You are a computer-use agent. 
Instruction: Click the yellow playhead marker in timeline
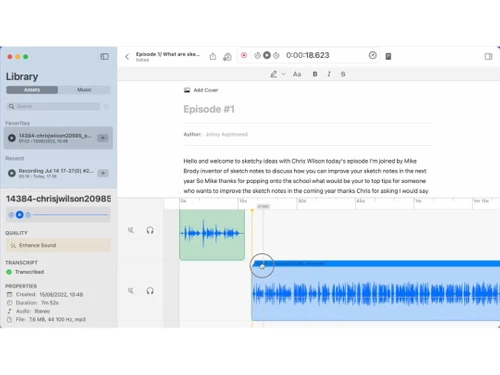point(252,211)
